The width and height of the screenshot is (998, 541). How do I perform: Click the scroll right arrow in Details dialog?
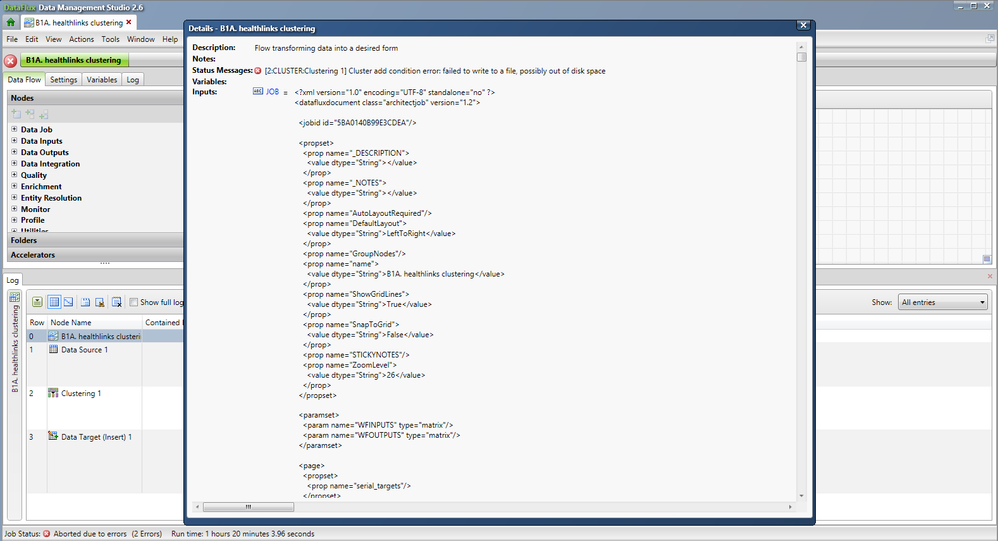[790, 507]
